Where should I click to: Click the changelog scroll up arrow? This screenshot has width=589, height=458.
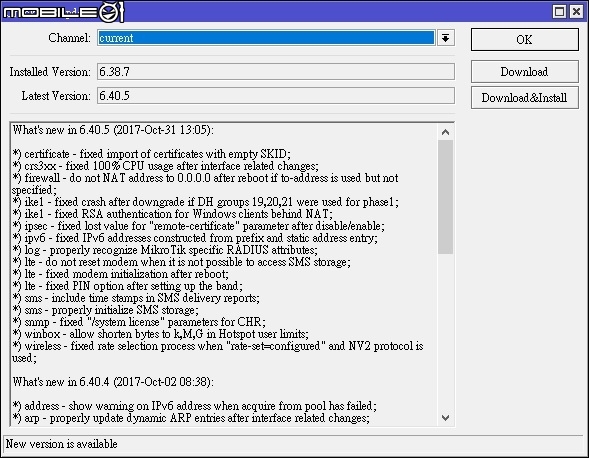coord(446,132)
